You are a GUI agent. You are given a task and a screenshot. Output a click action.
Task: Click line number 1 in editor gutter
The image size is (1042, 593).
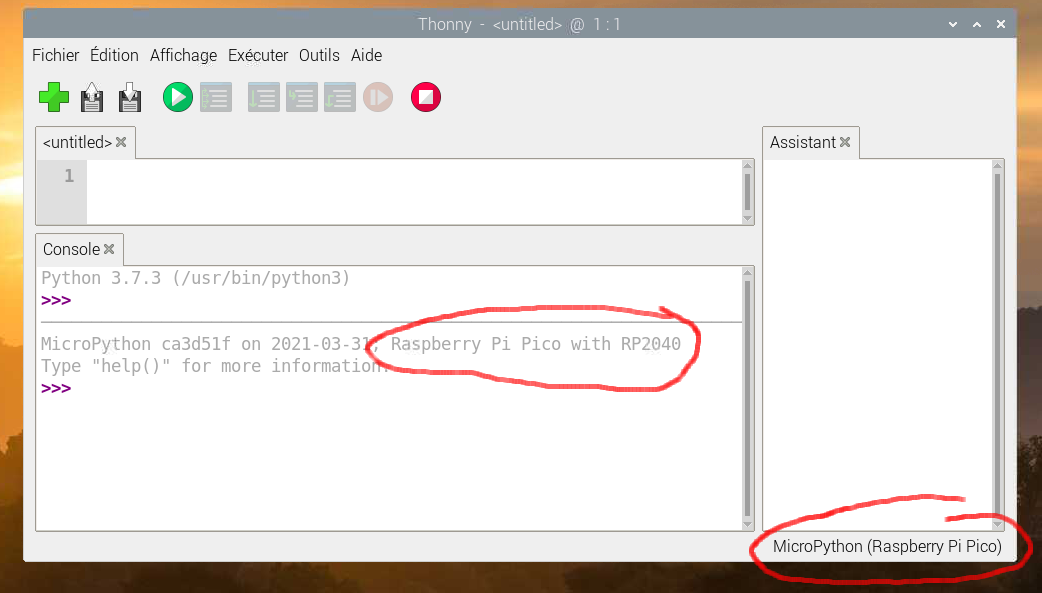69,176
